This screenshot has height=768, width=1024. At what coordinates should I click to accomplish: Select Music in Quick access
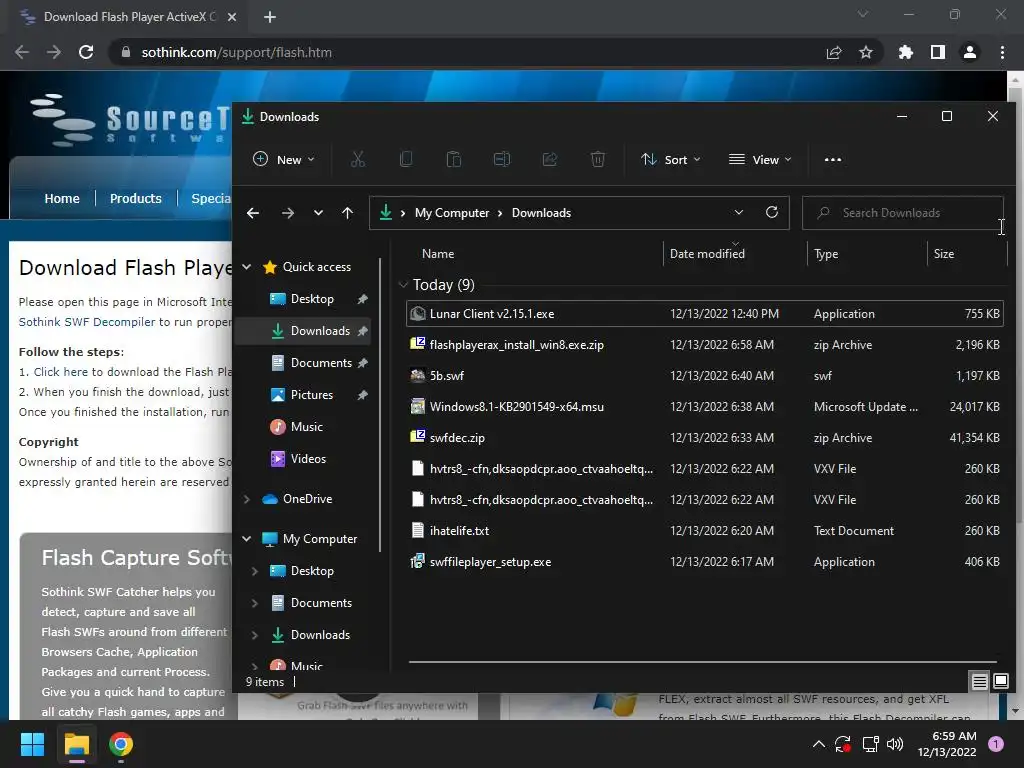[306, 427]
